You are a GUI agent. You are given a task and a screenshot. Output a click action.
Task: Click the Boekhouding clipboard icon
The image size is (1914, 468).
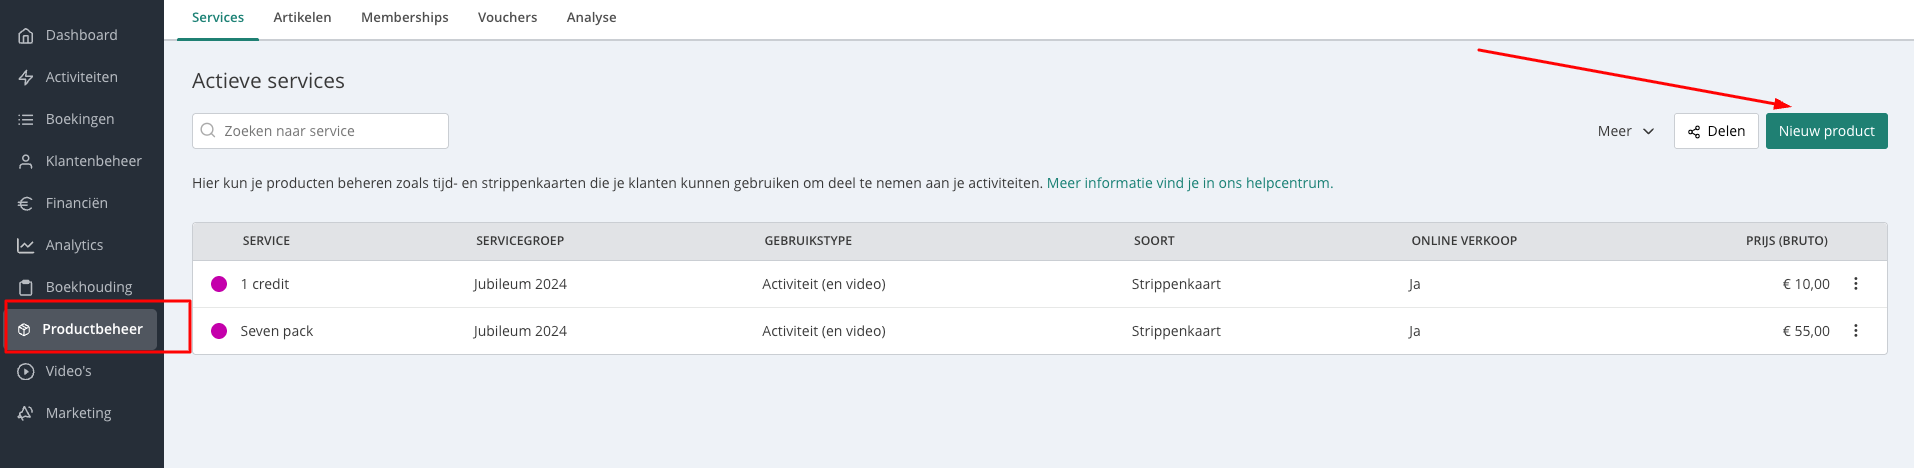coord(26,288)
